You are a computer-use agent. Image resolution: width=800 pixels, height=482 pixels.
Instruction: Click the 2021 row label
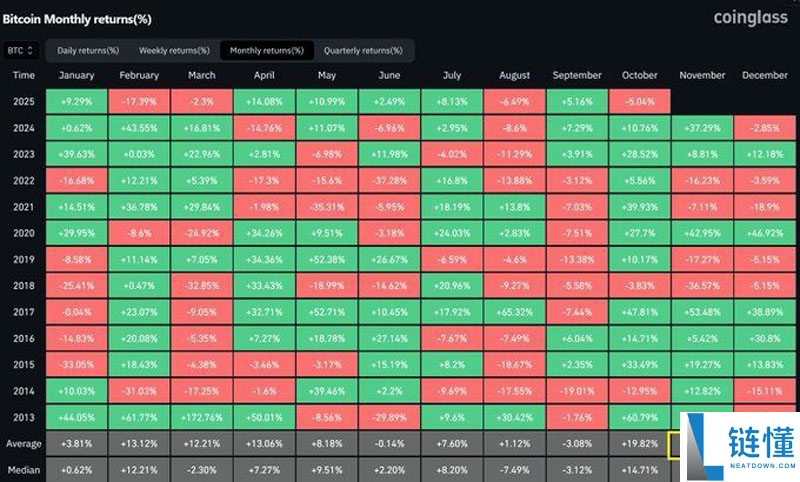click(23, 207)
